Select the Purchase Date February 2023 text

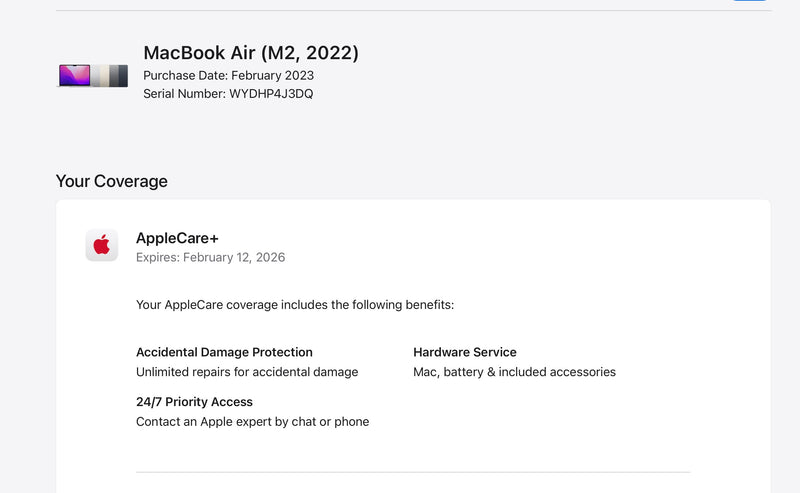(x=228, y=76)
